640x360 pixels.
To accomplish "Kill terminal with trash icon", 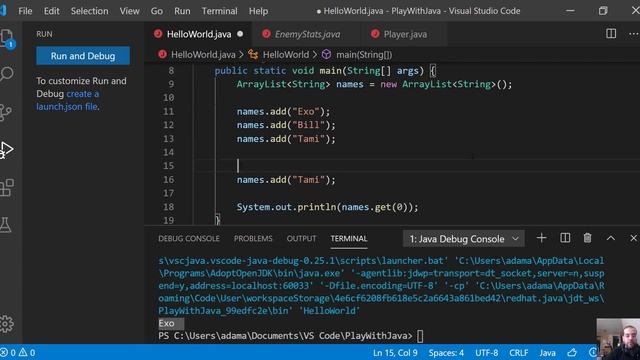I will coord(587,238).
